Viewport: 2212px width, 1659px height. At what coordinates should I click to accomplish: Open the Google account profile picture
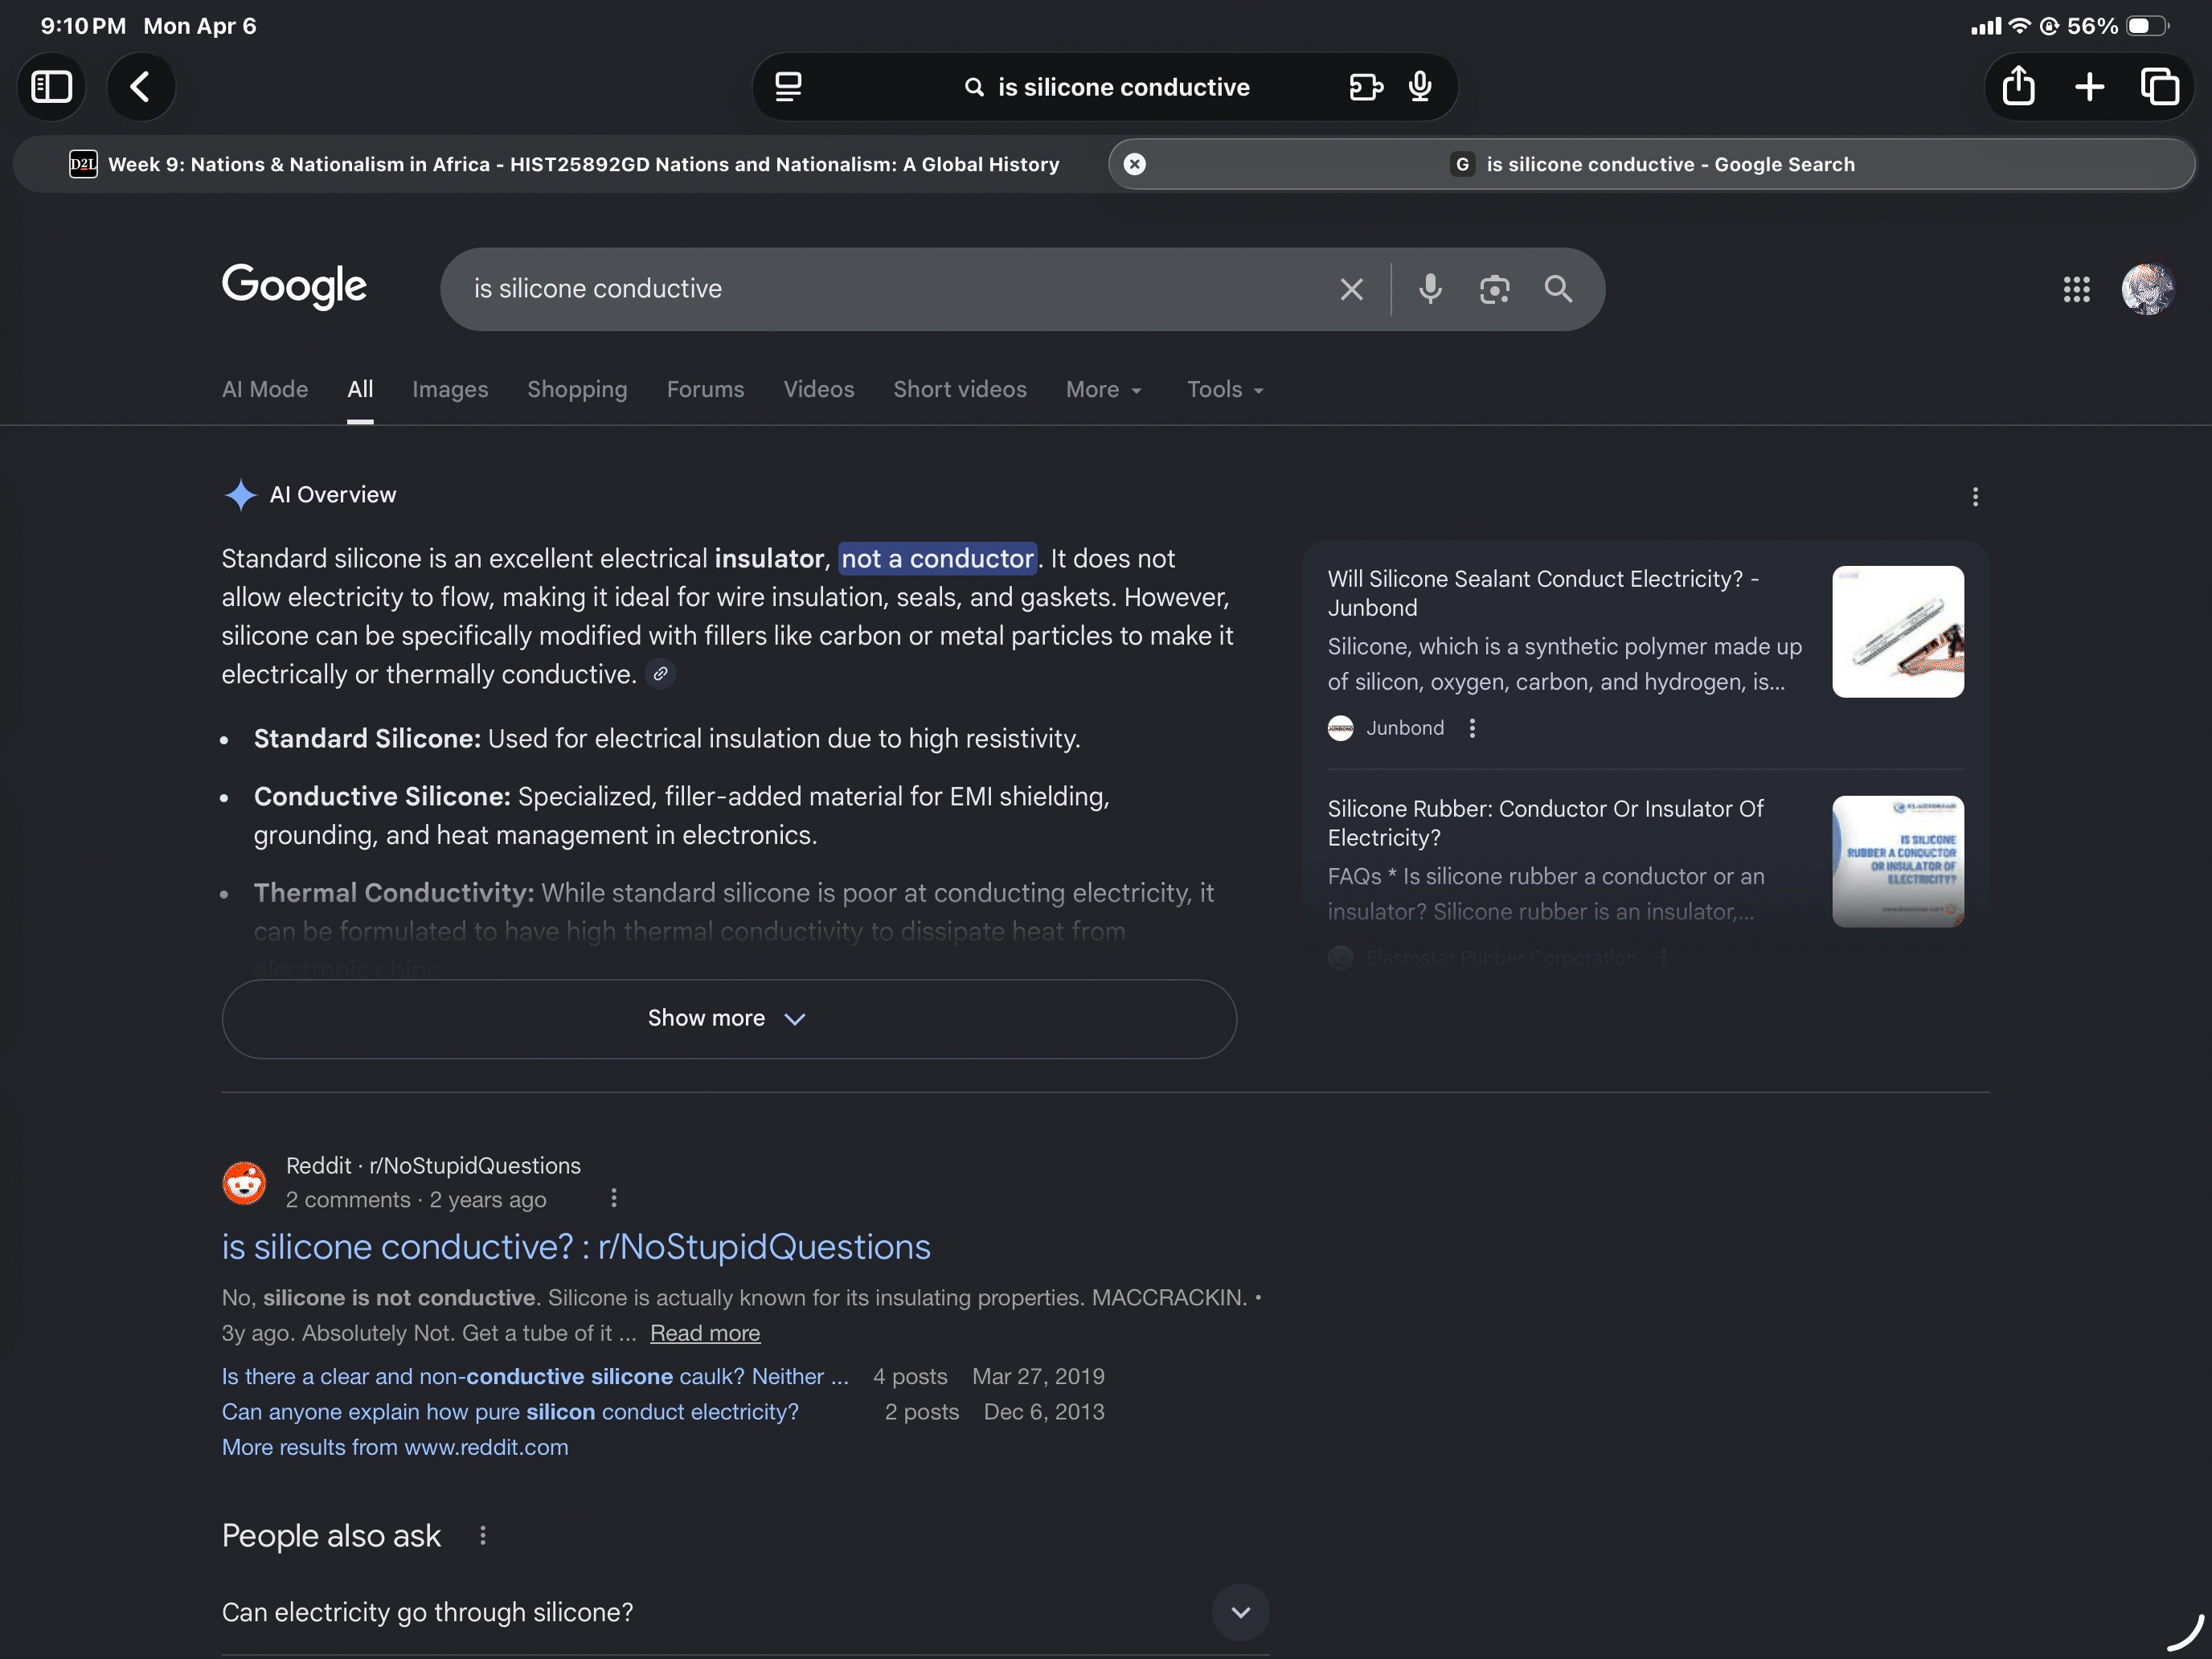tap(2147, 290)
